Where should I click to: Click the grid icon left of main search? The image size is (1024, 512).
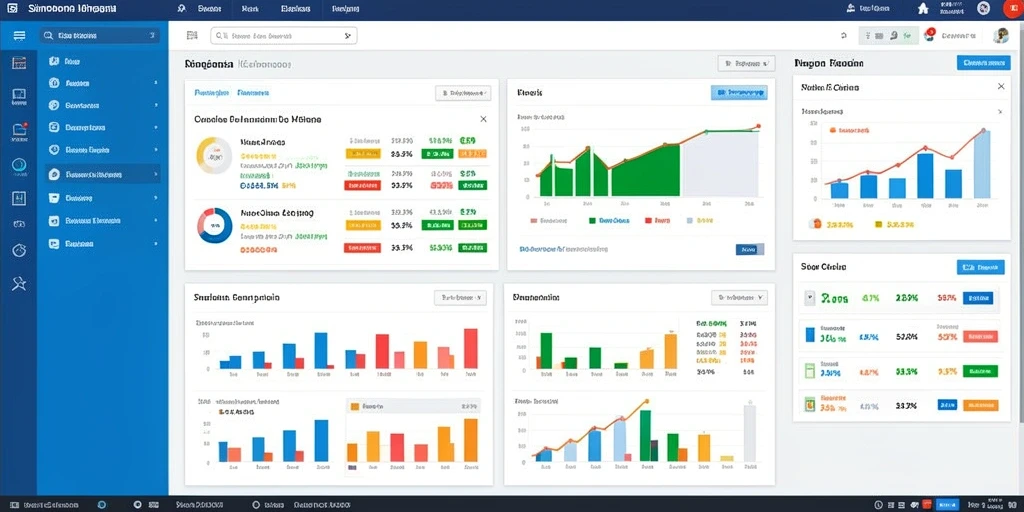pos(192,35)
